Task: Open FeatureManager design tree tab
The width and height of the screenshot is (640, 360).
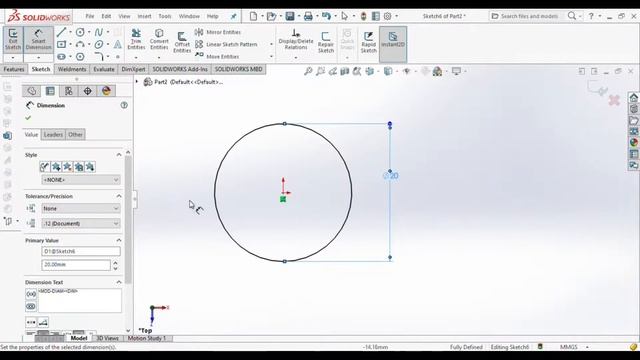Action: tap(31, 91)
